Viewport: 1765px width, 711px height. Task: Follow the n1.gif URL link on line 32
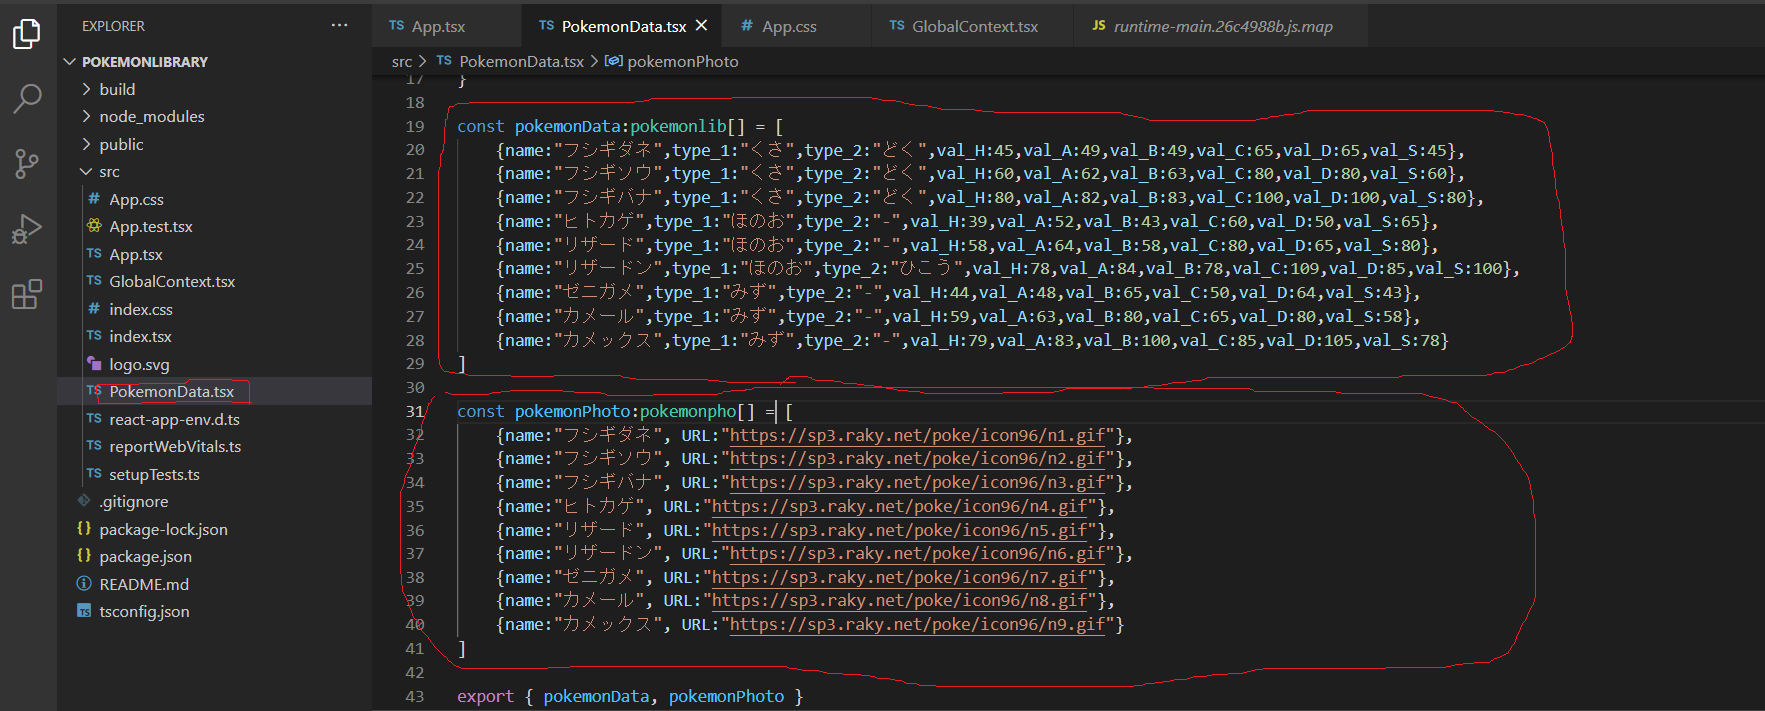(x=917, y=435)
